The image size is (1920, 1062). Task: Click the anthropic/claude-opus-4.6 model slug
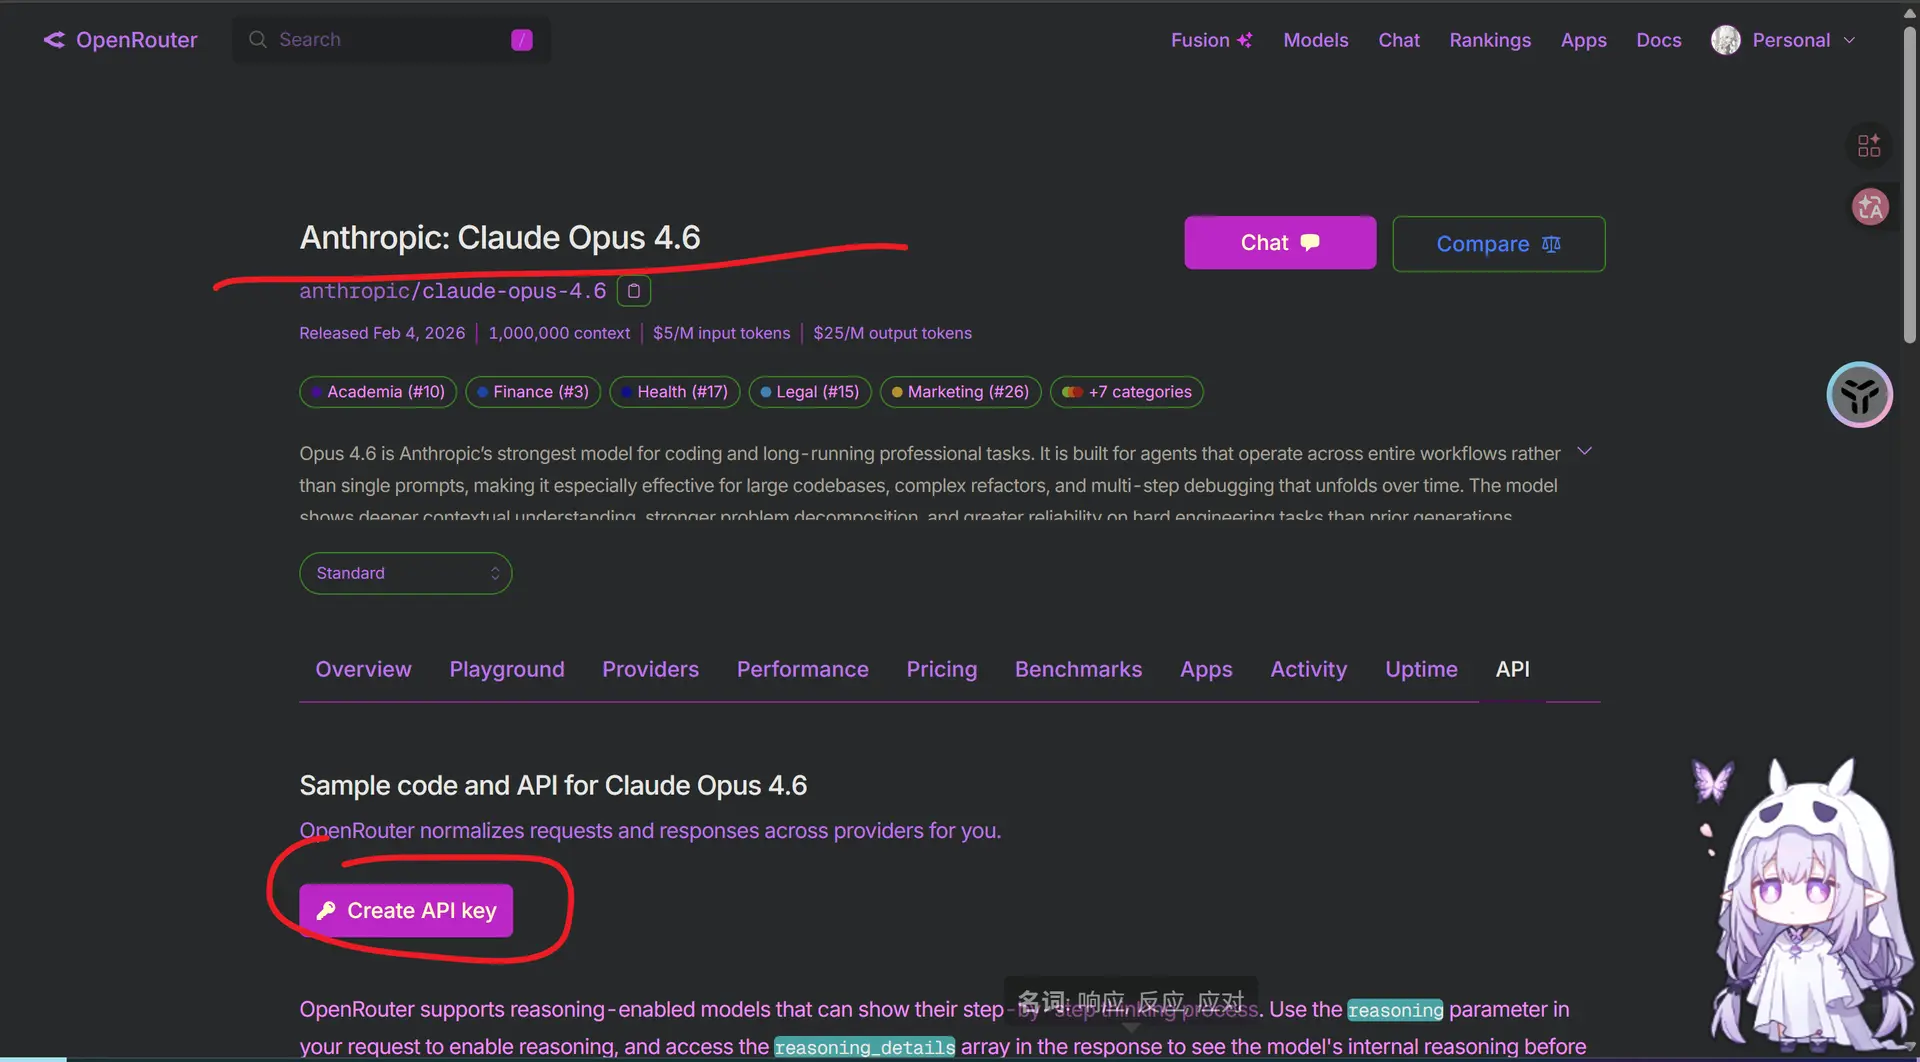(x=453, y=291)
